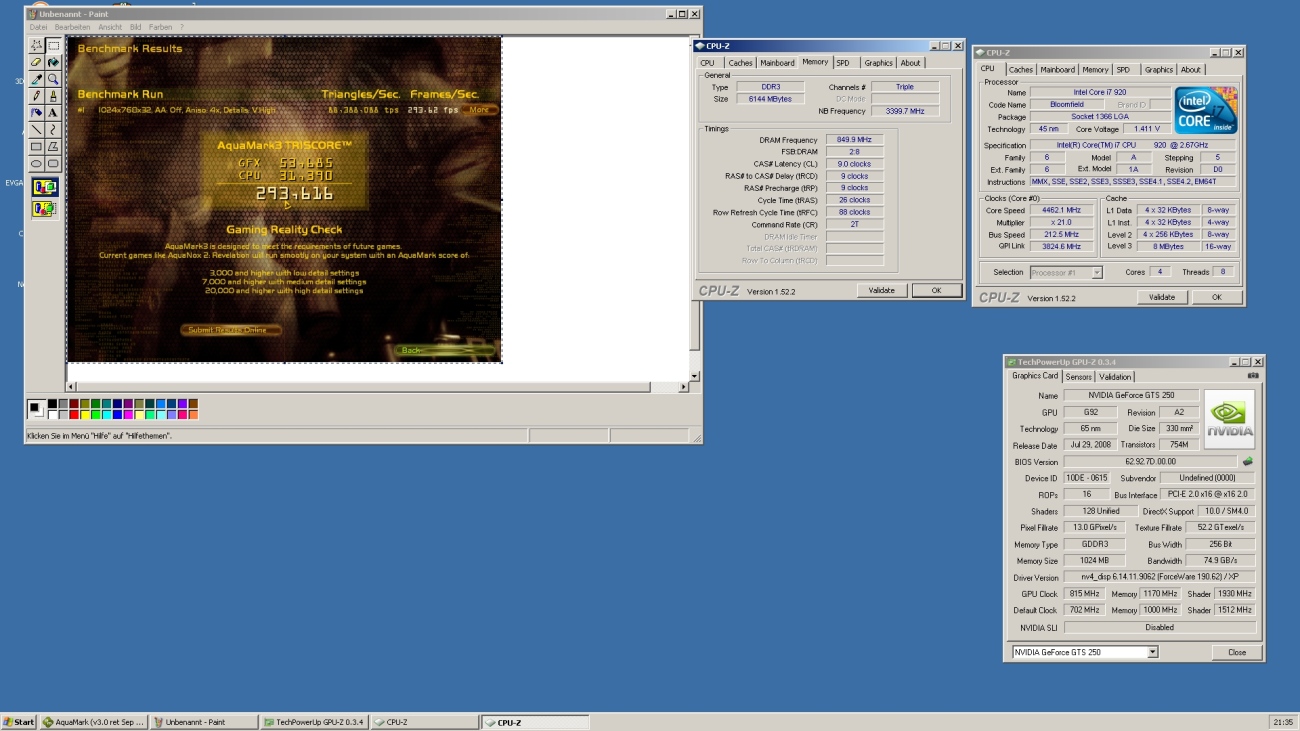Choose the Rounded Rectangle tool

[53, 164]
